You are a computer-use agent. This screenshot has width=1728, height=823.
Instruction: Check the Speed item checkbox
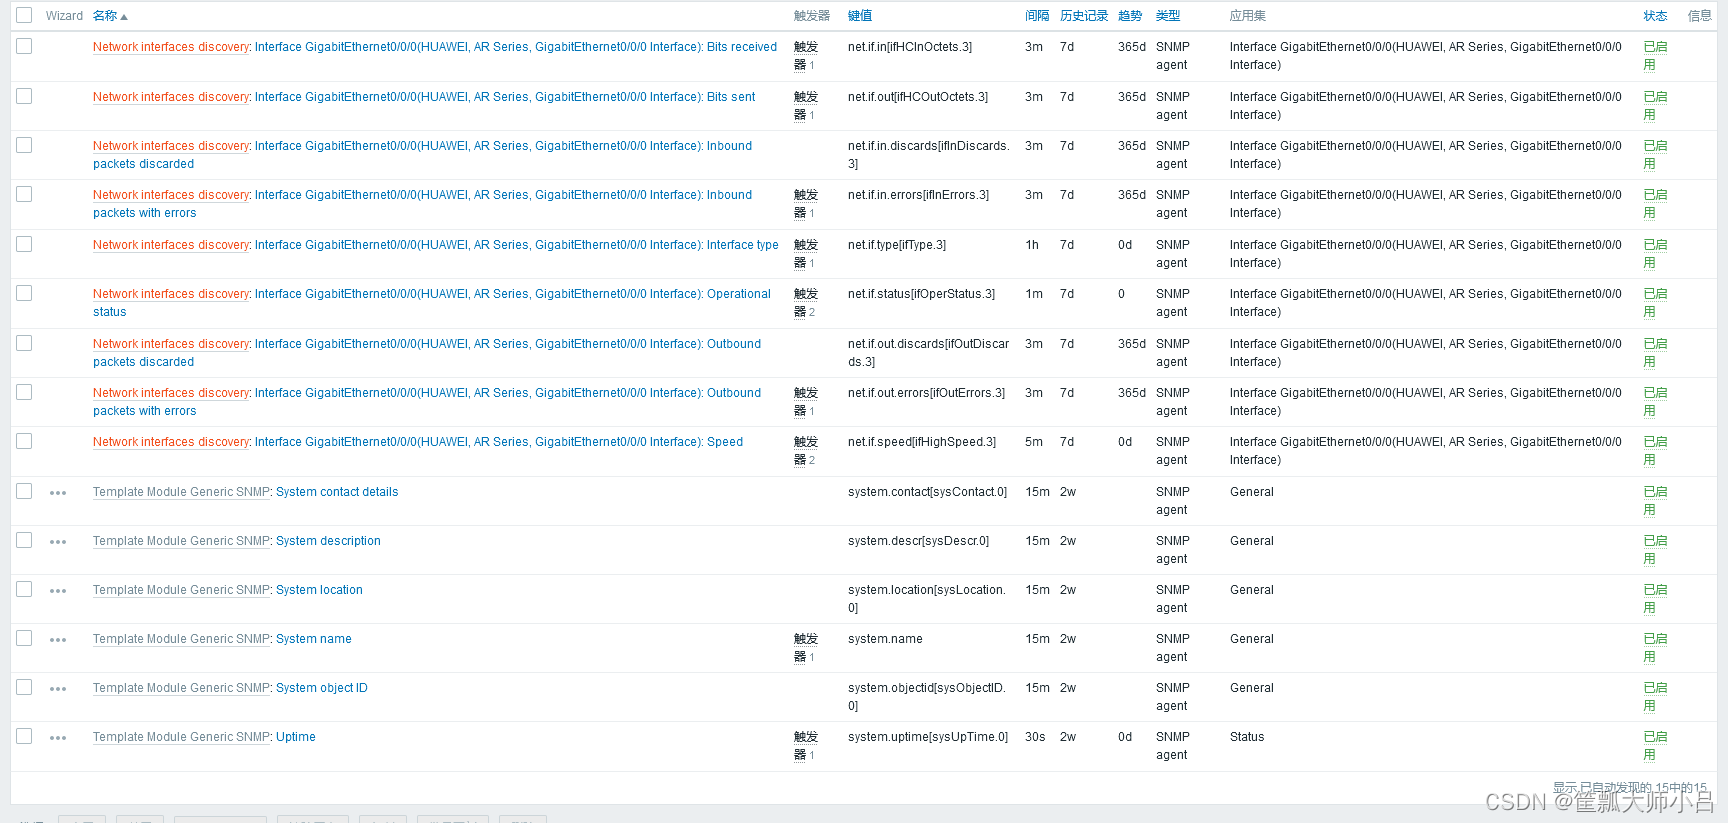pos(24,441)
